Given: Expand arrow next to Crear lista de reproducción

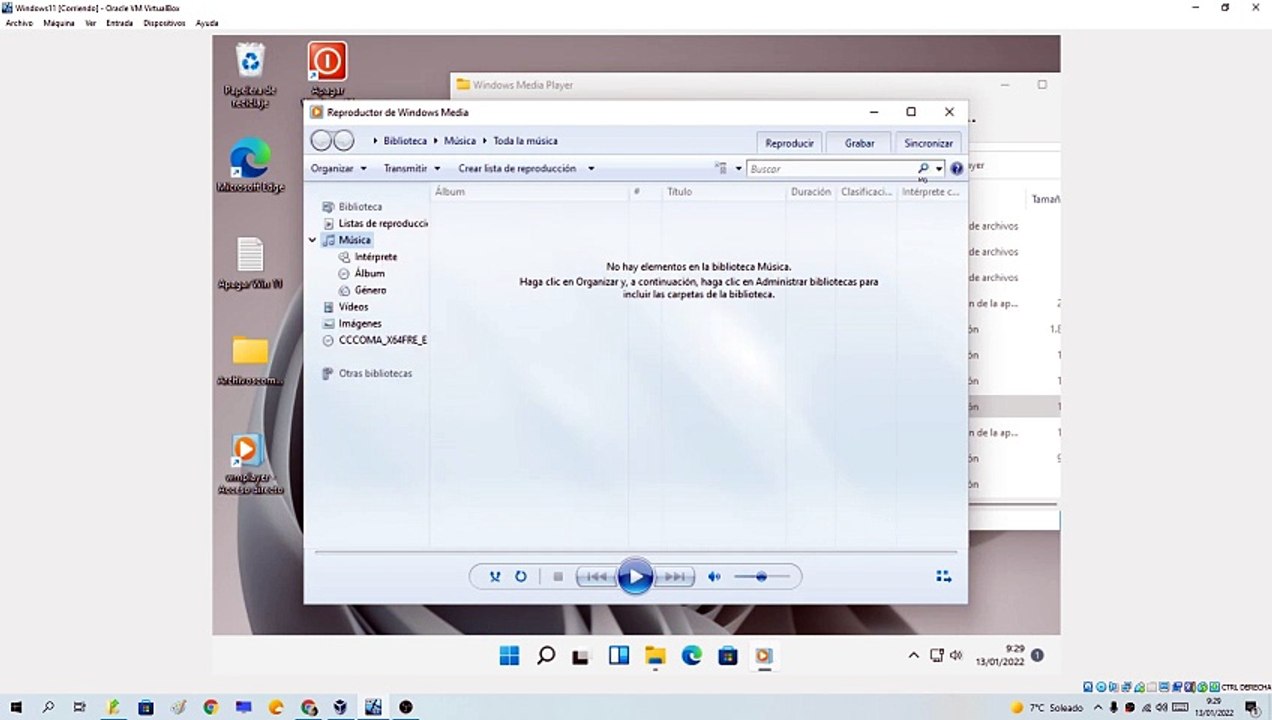Looking at the screenshot, I should pyautogui.click(x=591, y=169).
